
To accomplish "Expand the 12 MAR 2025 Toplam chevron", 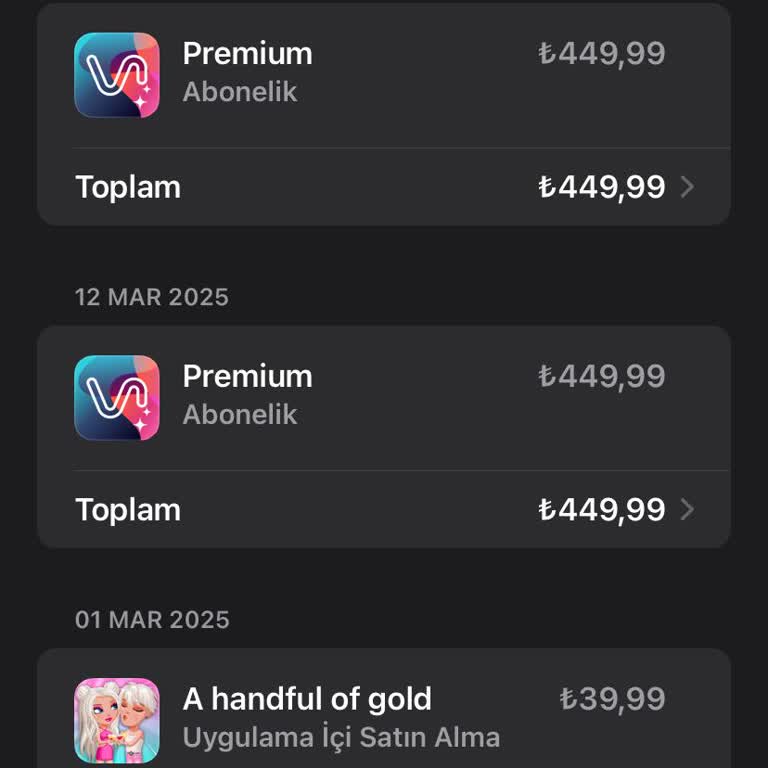I will click(687, 510).
